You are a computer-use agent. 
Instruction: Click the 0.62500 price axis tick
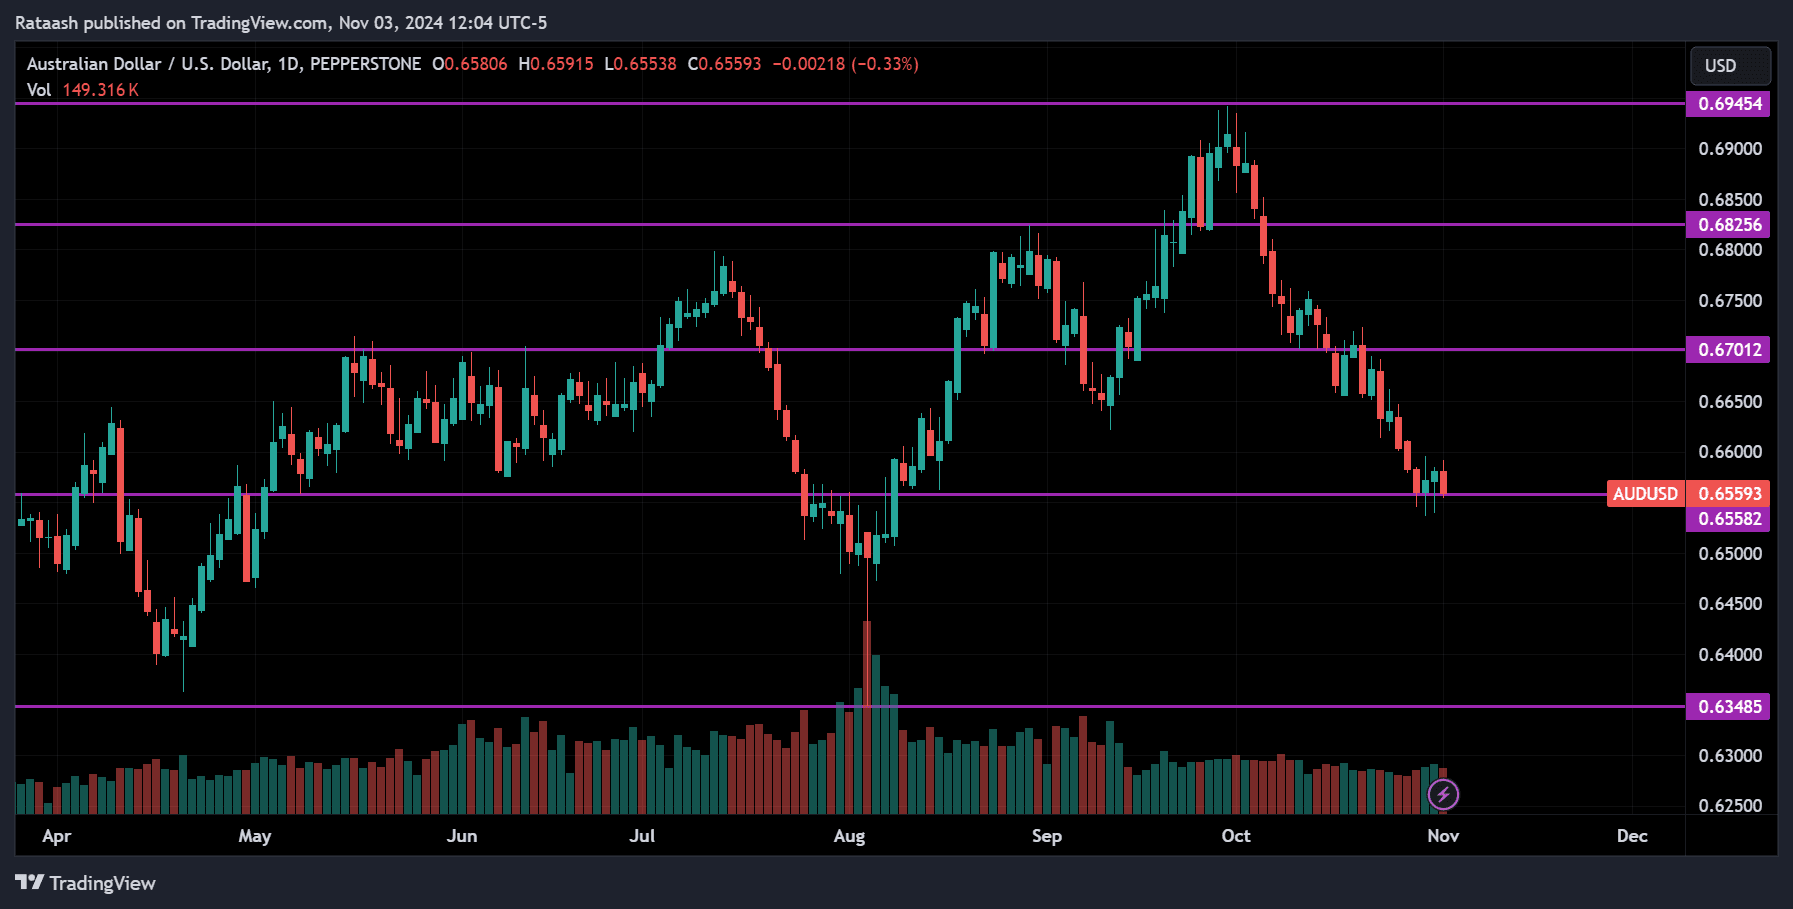tap(1730, 806)
